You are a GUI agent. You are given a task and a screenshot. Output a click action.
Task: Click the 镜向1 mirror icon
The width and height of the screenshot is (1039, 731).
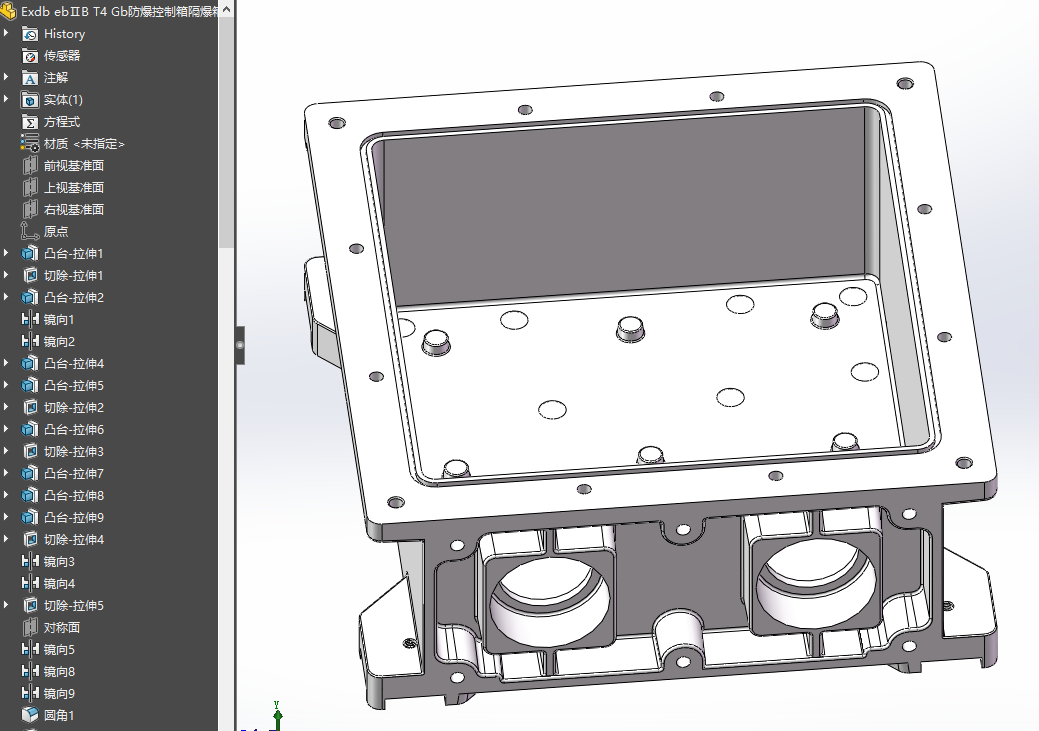coord(30,319)
